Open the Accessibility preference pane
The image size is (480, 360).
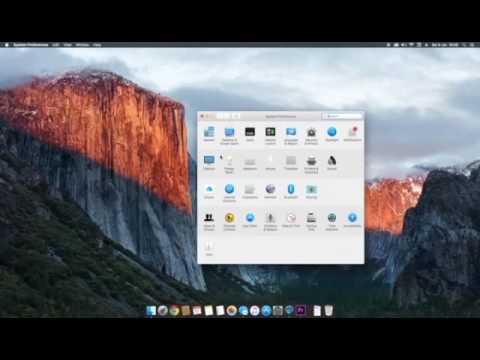pyautogui.click(x=352, y=220)
